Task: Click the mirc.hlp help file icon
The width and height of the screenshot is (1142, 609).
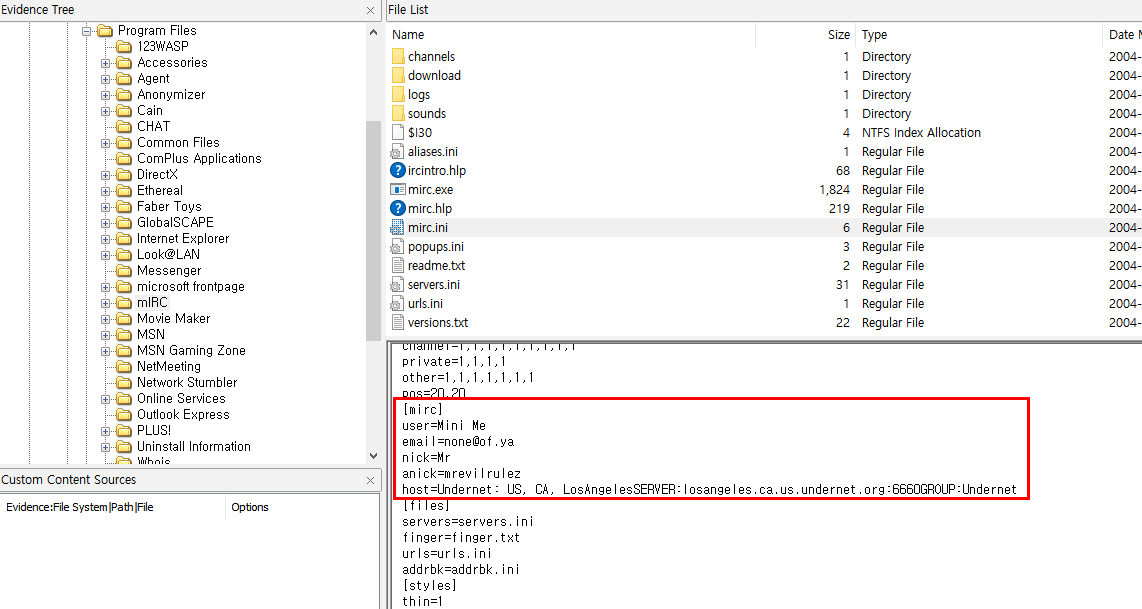Action: point(398,208)
